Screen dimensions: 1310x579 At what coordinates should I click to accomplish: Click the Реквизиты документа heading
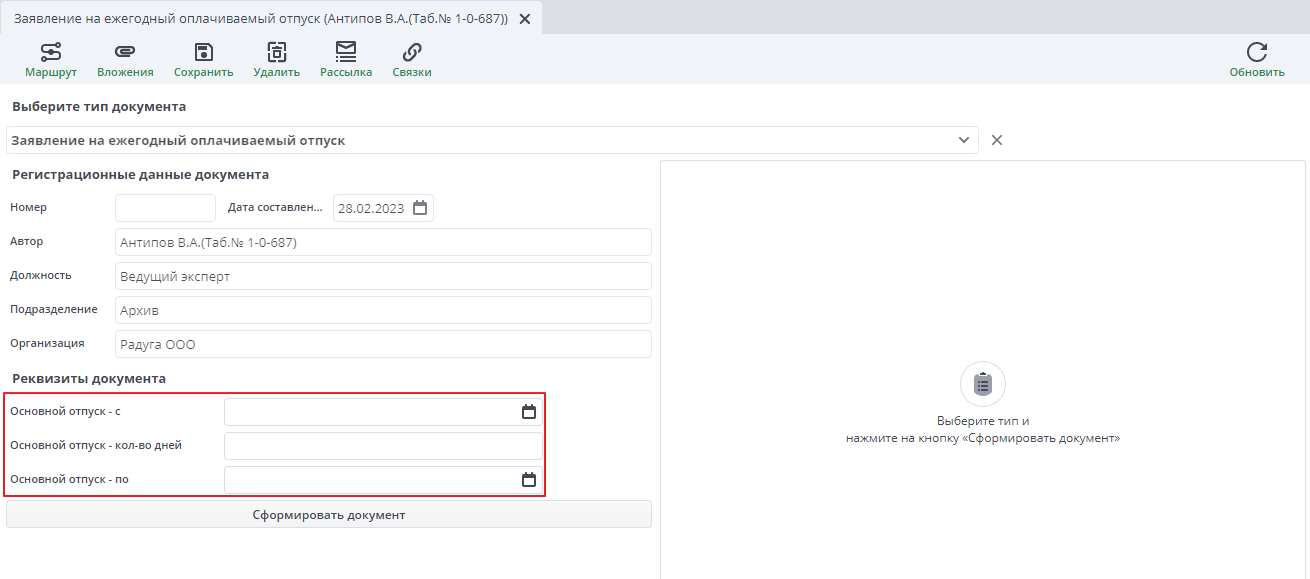(89, 378)
